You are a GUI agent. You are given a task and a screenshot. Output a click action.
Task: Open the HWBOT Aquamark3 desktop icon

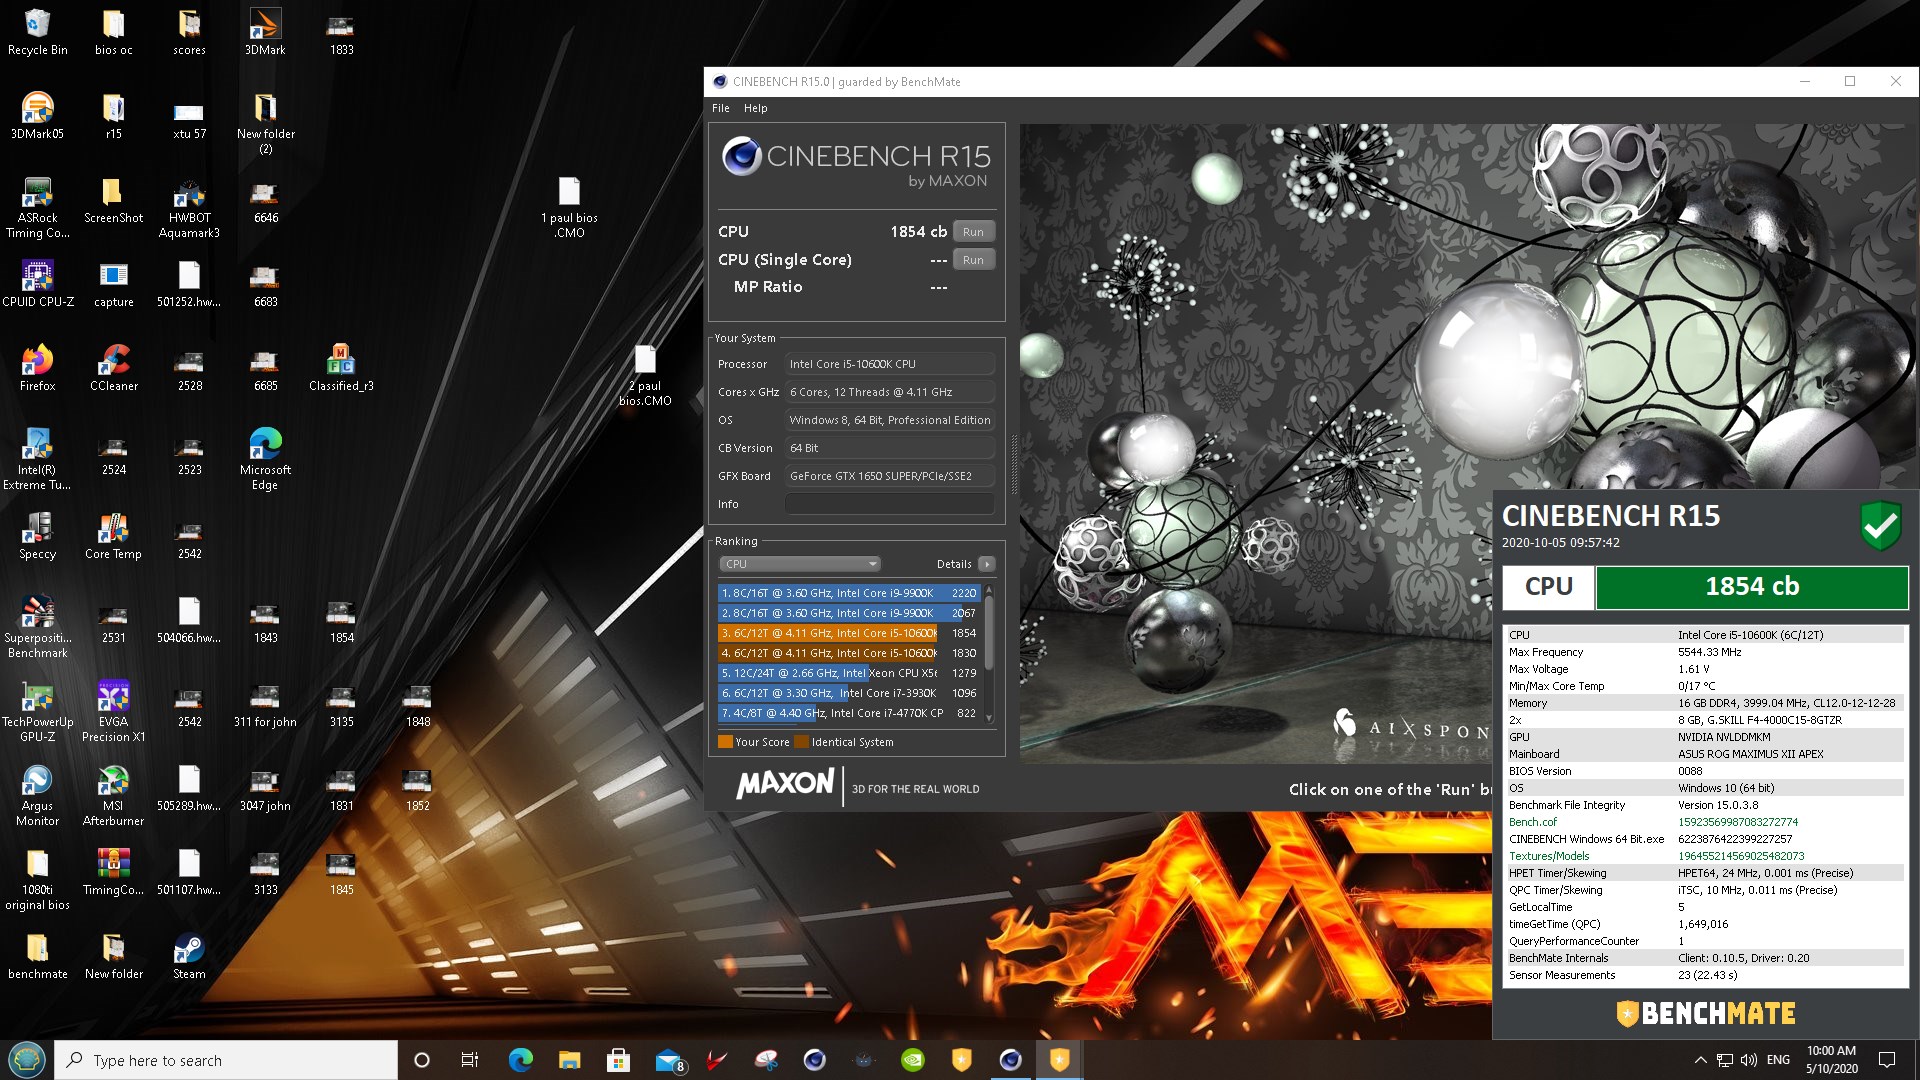[x=189, y=208]
